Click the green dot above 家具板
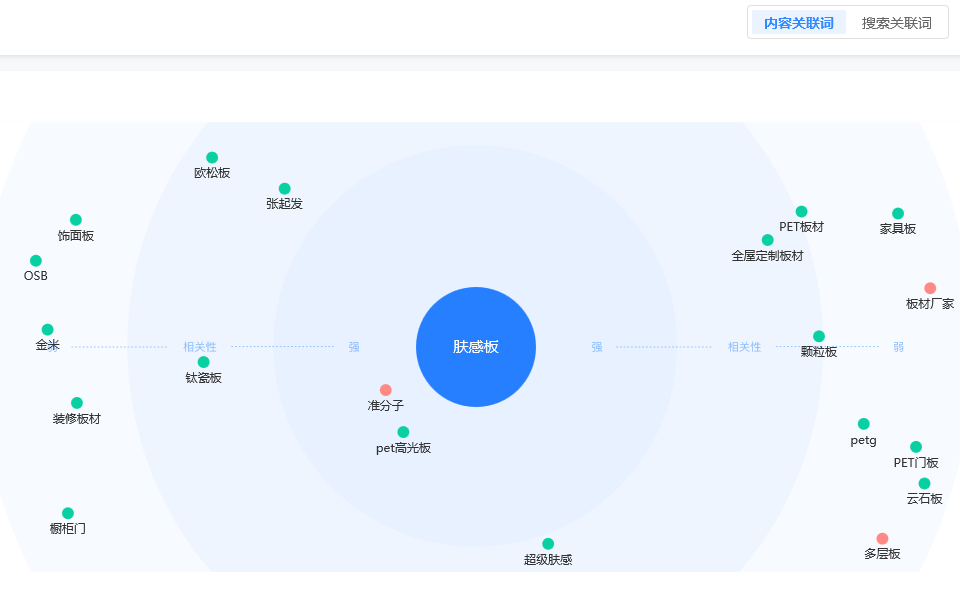The image size is (960, 594). [x=898, y=213]
